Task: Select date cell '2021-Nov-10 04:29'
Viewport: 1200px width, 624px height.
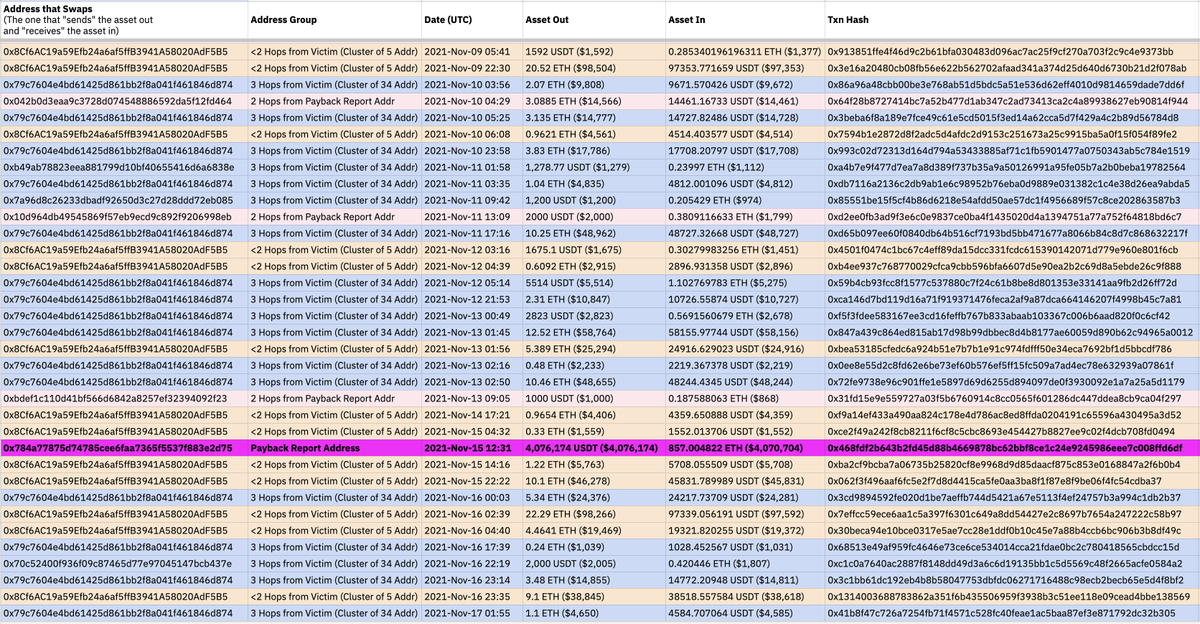Action: (x=471, y=101)
